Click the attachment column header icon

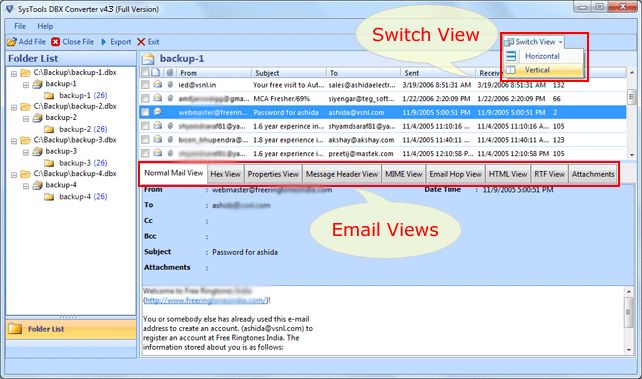170,73
